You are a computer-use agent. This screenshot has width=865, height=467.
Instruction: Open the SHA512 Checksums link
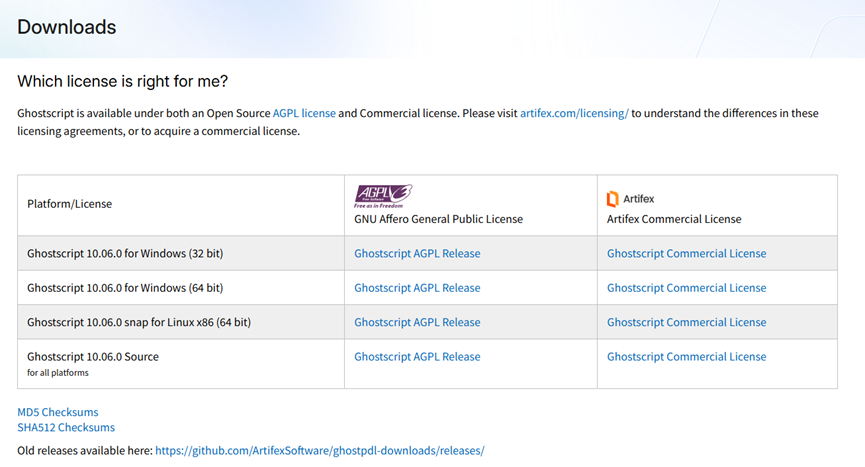click(x=66, y=427)
